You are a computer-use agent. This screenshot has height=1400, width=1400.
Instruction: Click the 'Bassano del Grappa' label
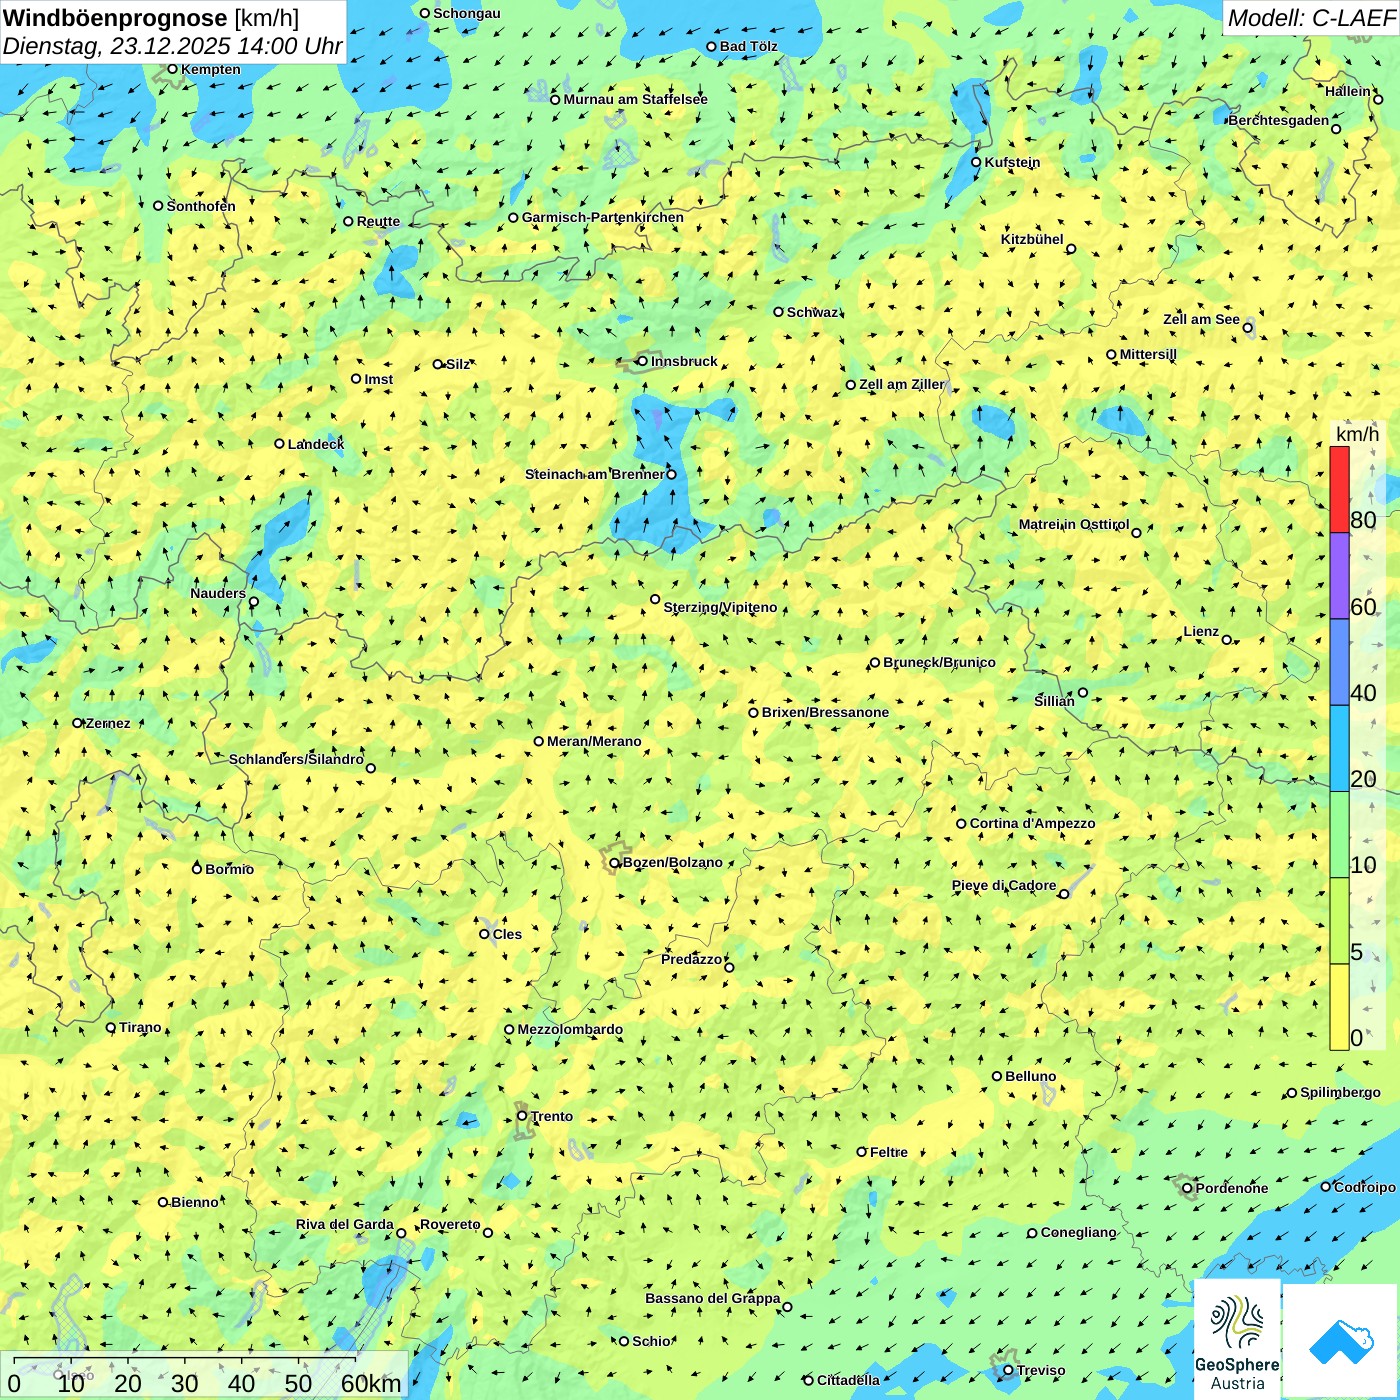click(x=712, y=1298)
